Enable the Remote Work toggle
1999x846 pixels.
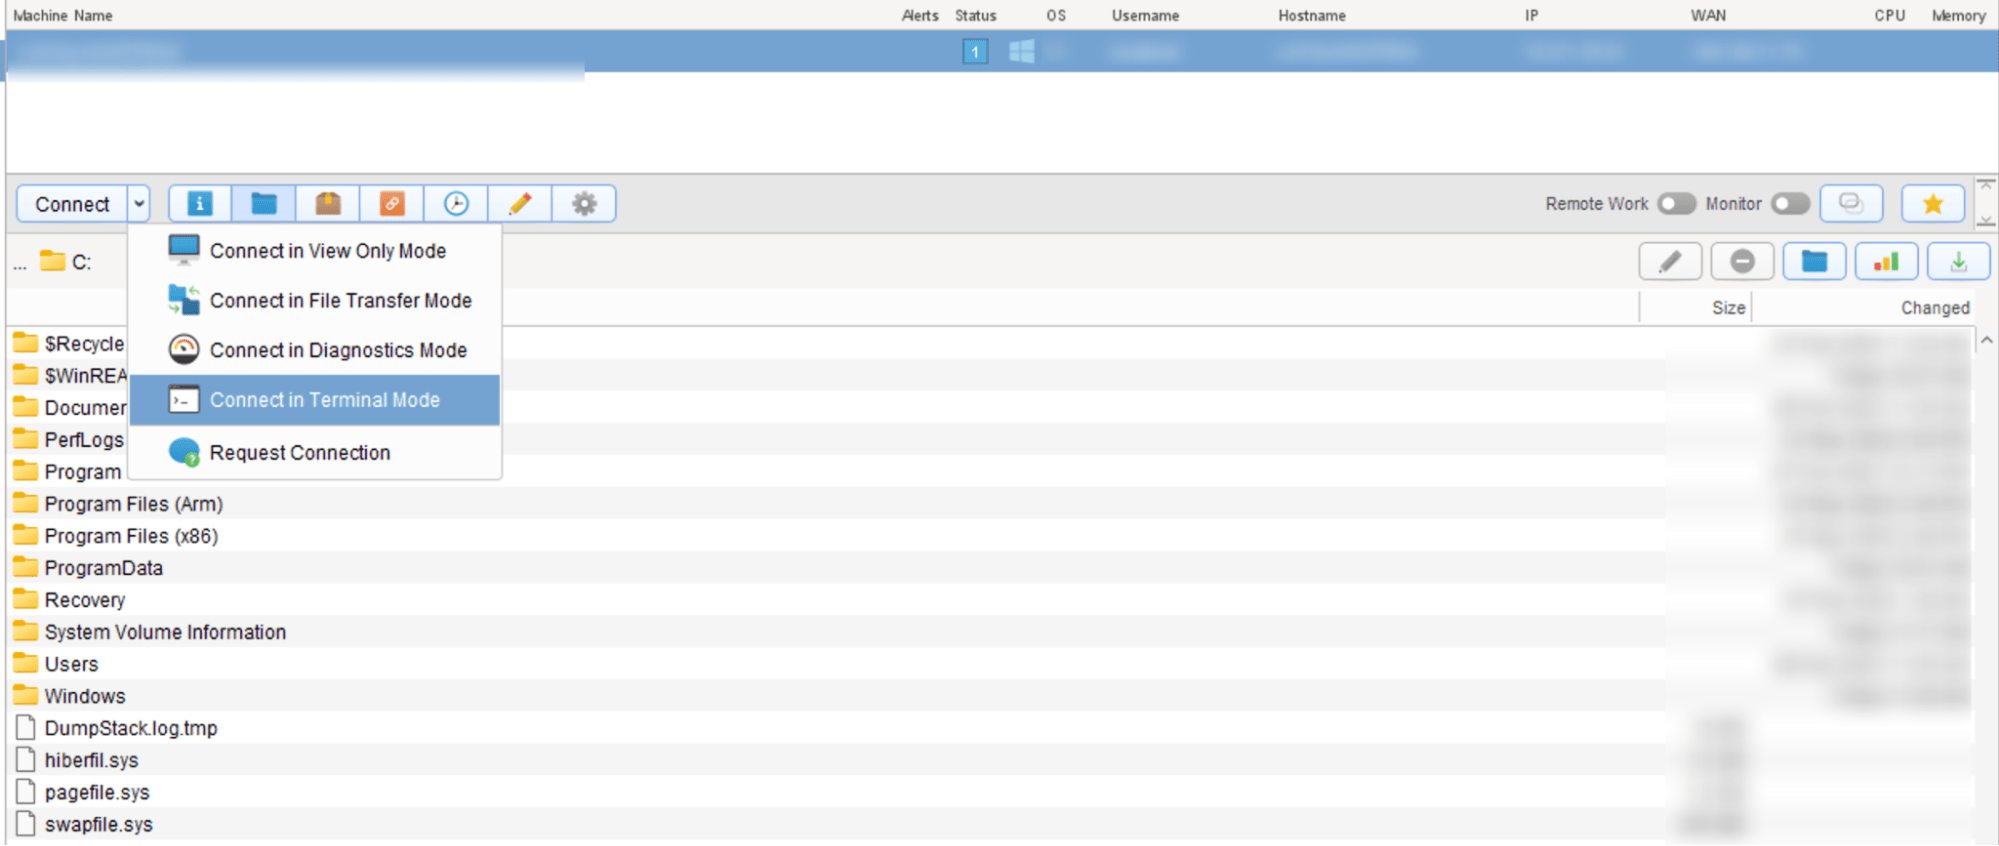(1677, 204)
